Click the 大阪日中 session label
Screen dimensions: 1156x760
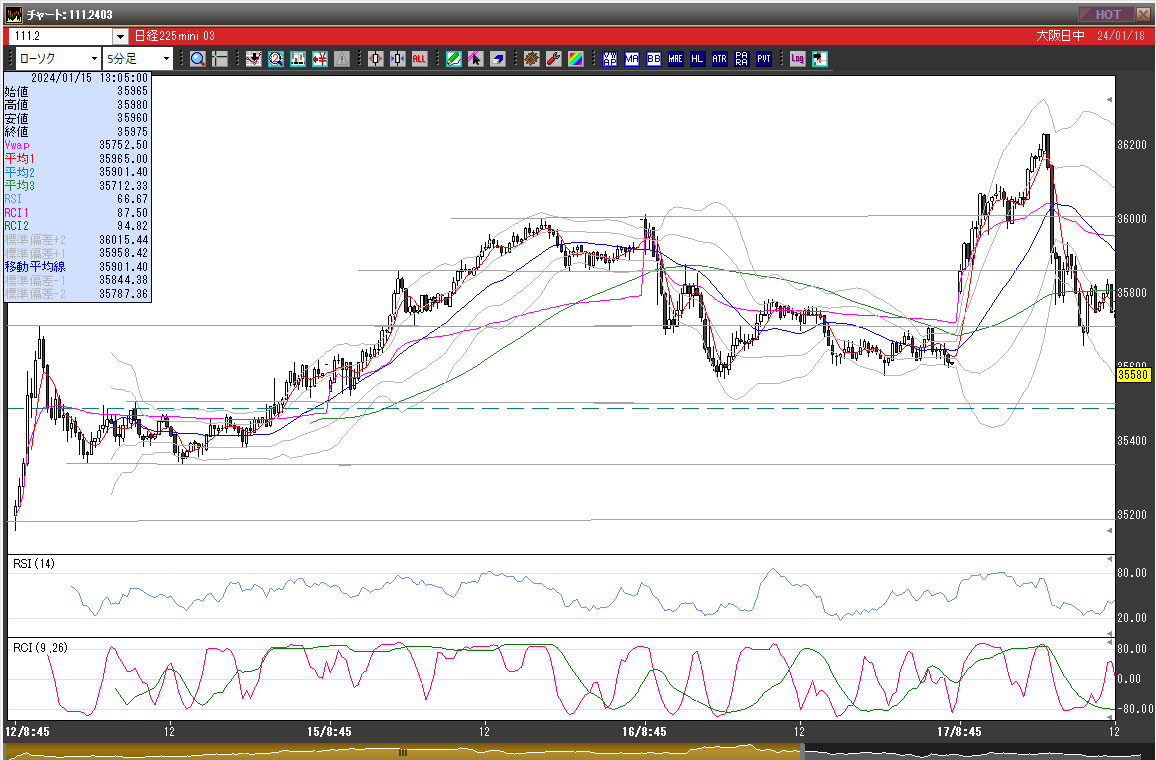[1061, 36]
